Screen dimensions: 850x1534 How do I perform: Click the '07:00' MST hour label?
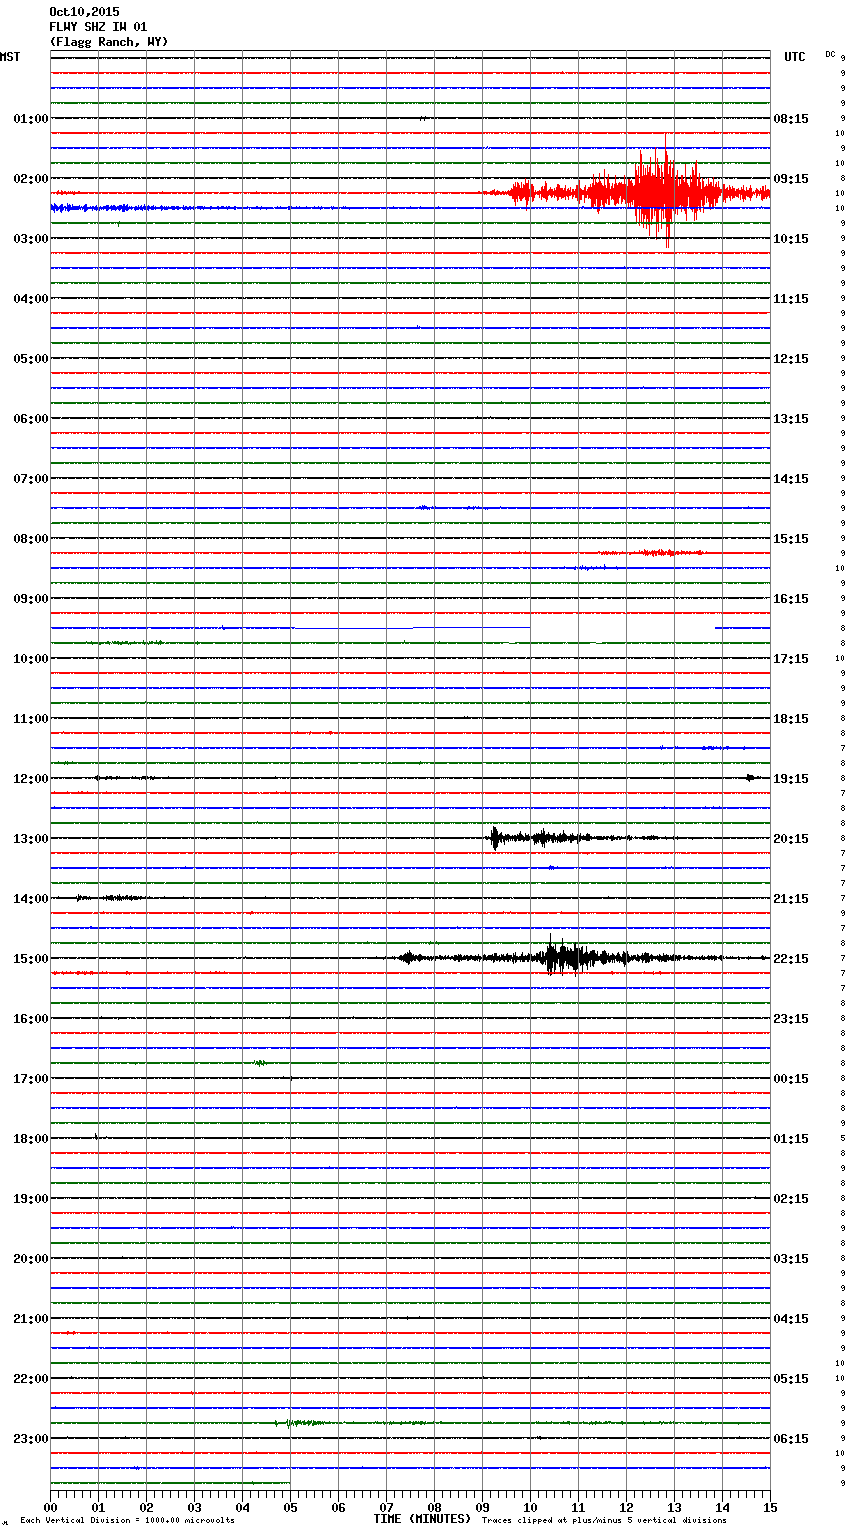pyautogui.click(x=30, y=478)
